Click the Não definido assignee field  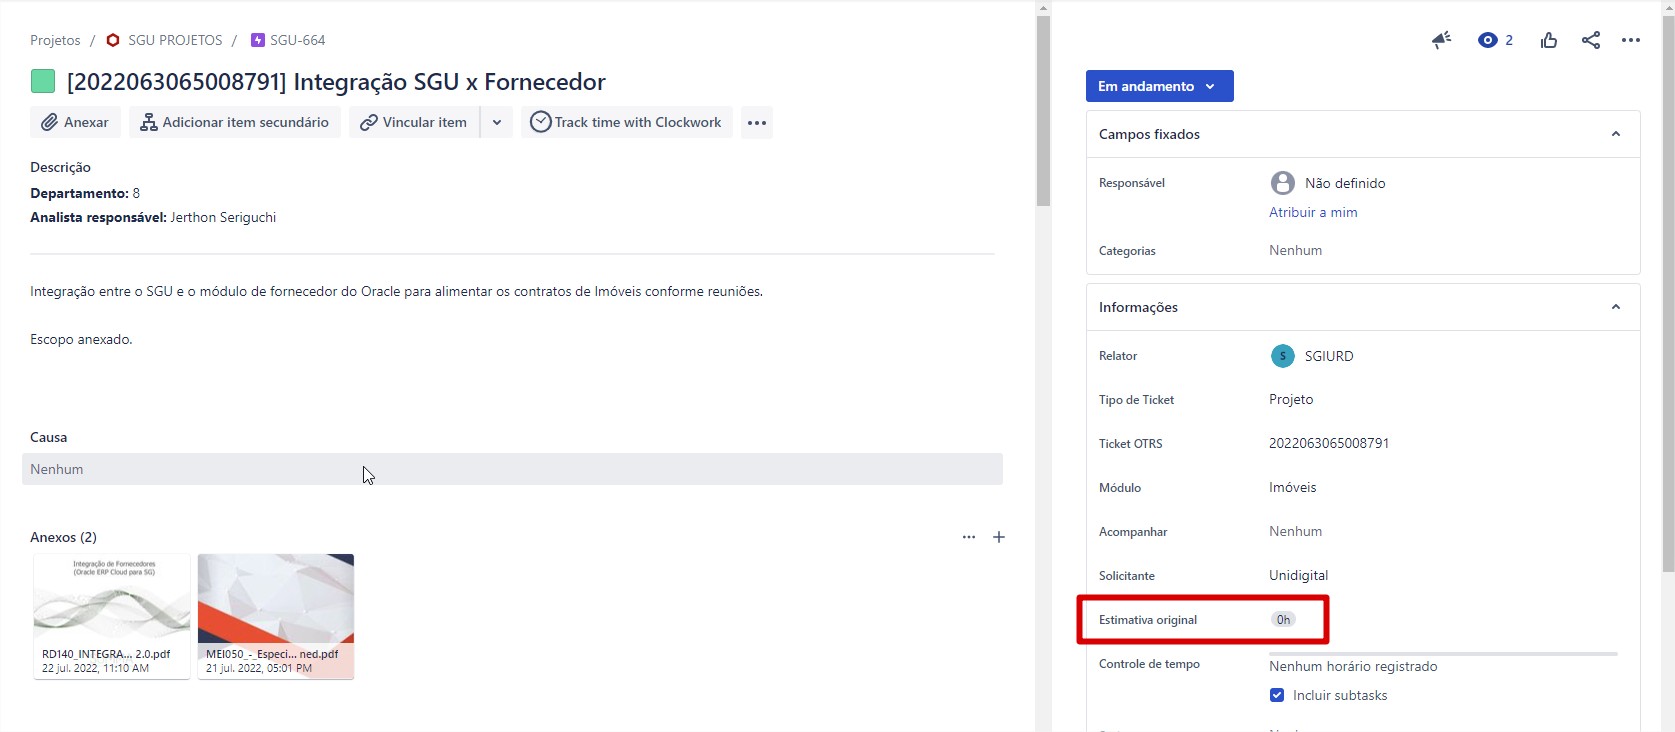tap(1345, 183)
